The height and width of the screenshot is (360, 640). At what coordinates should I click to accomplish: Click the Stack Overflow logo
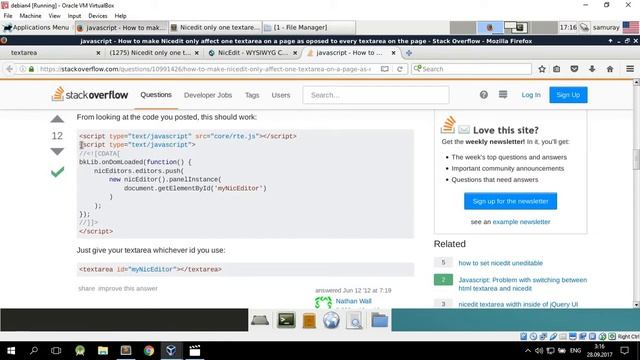pyautogui.click(x=90, y=94)
